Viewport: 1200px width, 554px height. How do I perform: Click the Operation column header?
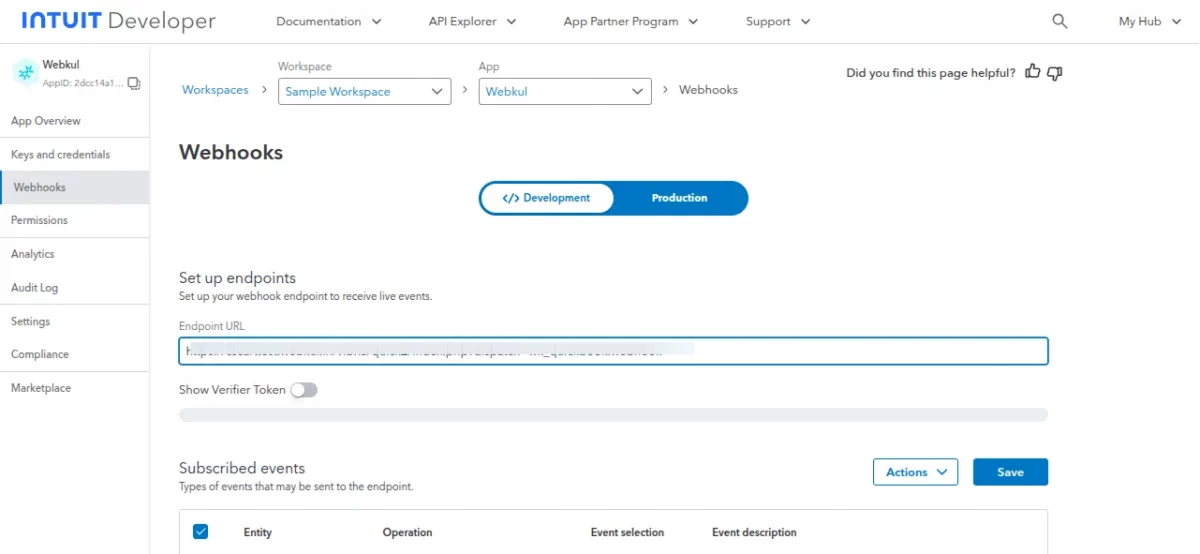click(x=407, y=532)
